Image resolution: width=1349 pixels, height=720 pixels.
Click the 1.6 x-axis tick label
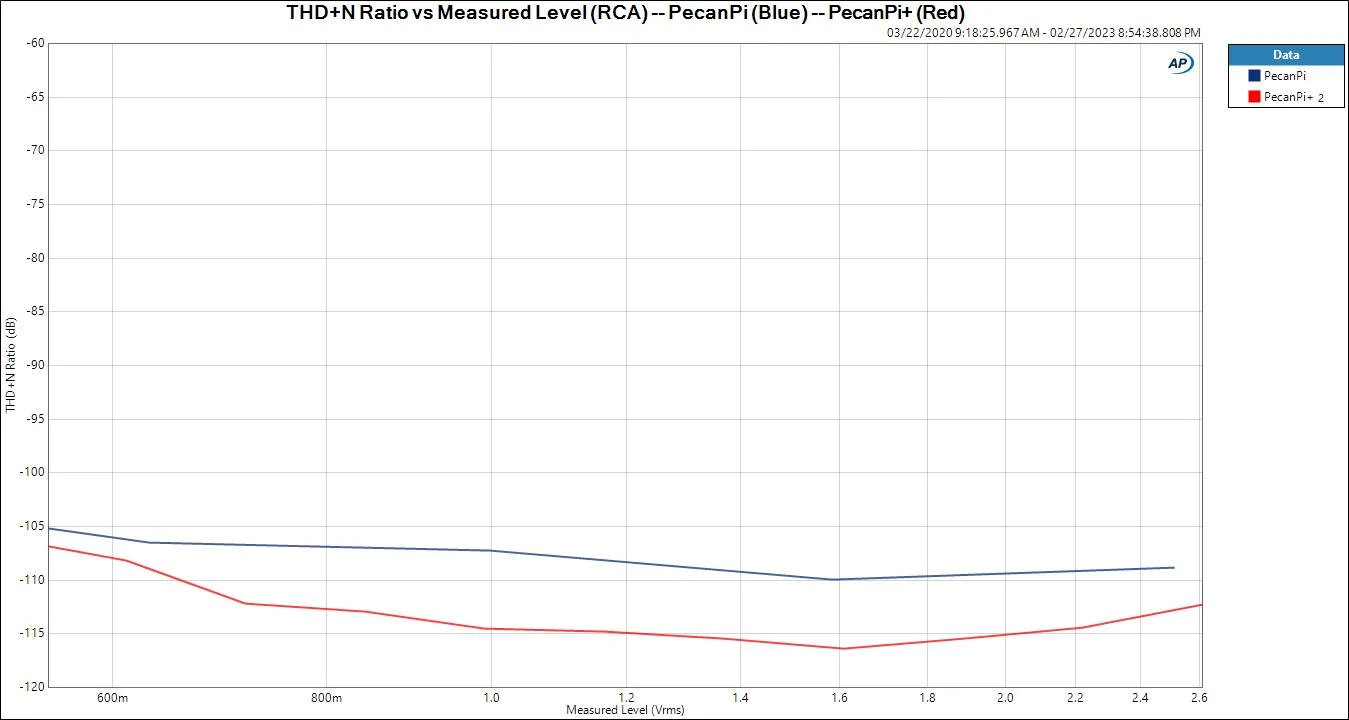pos(840,698)
